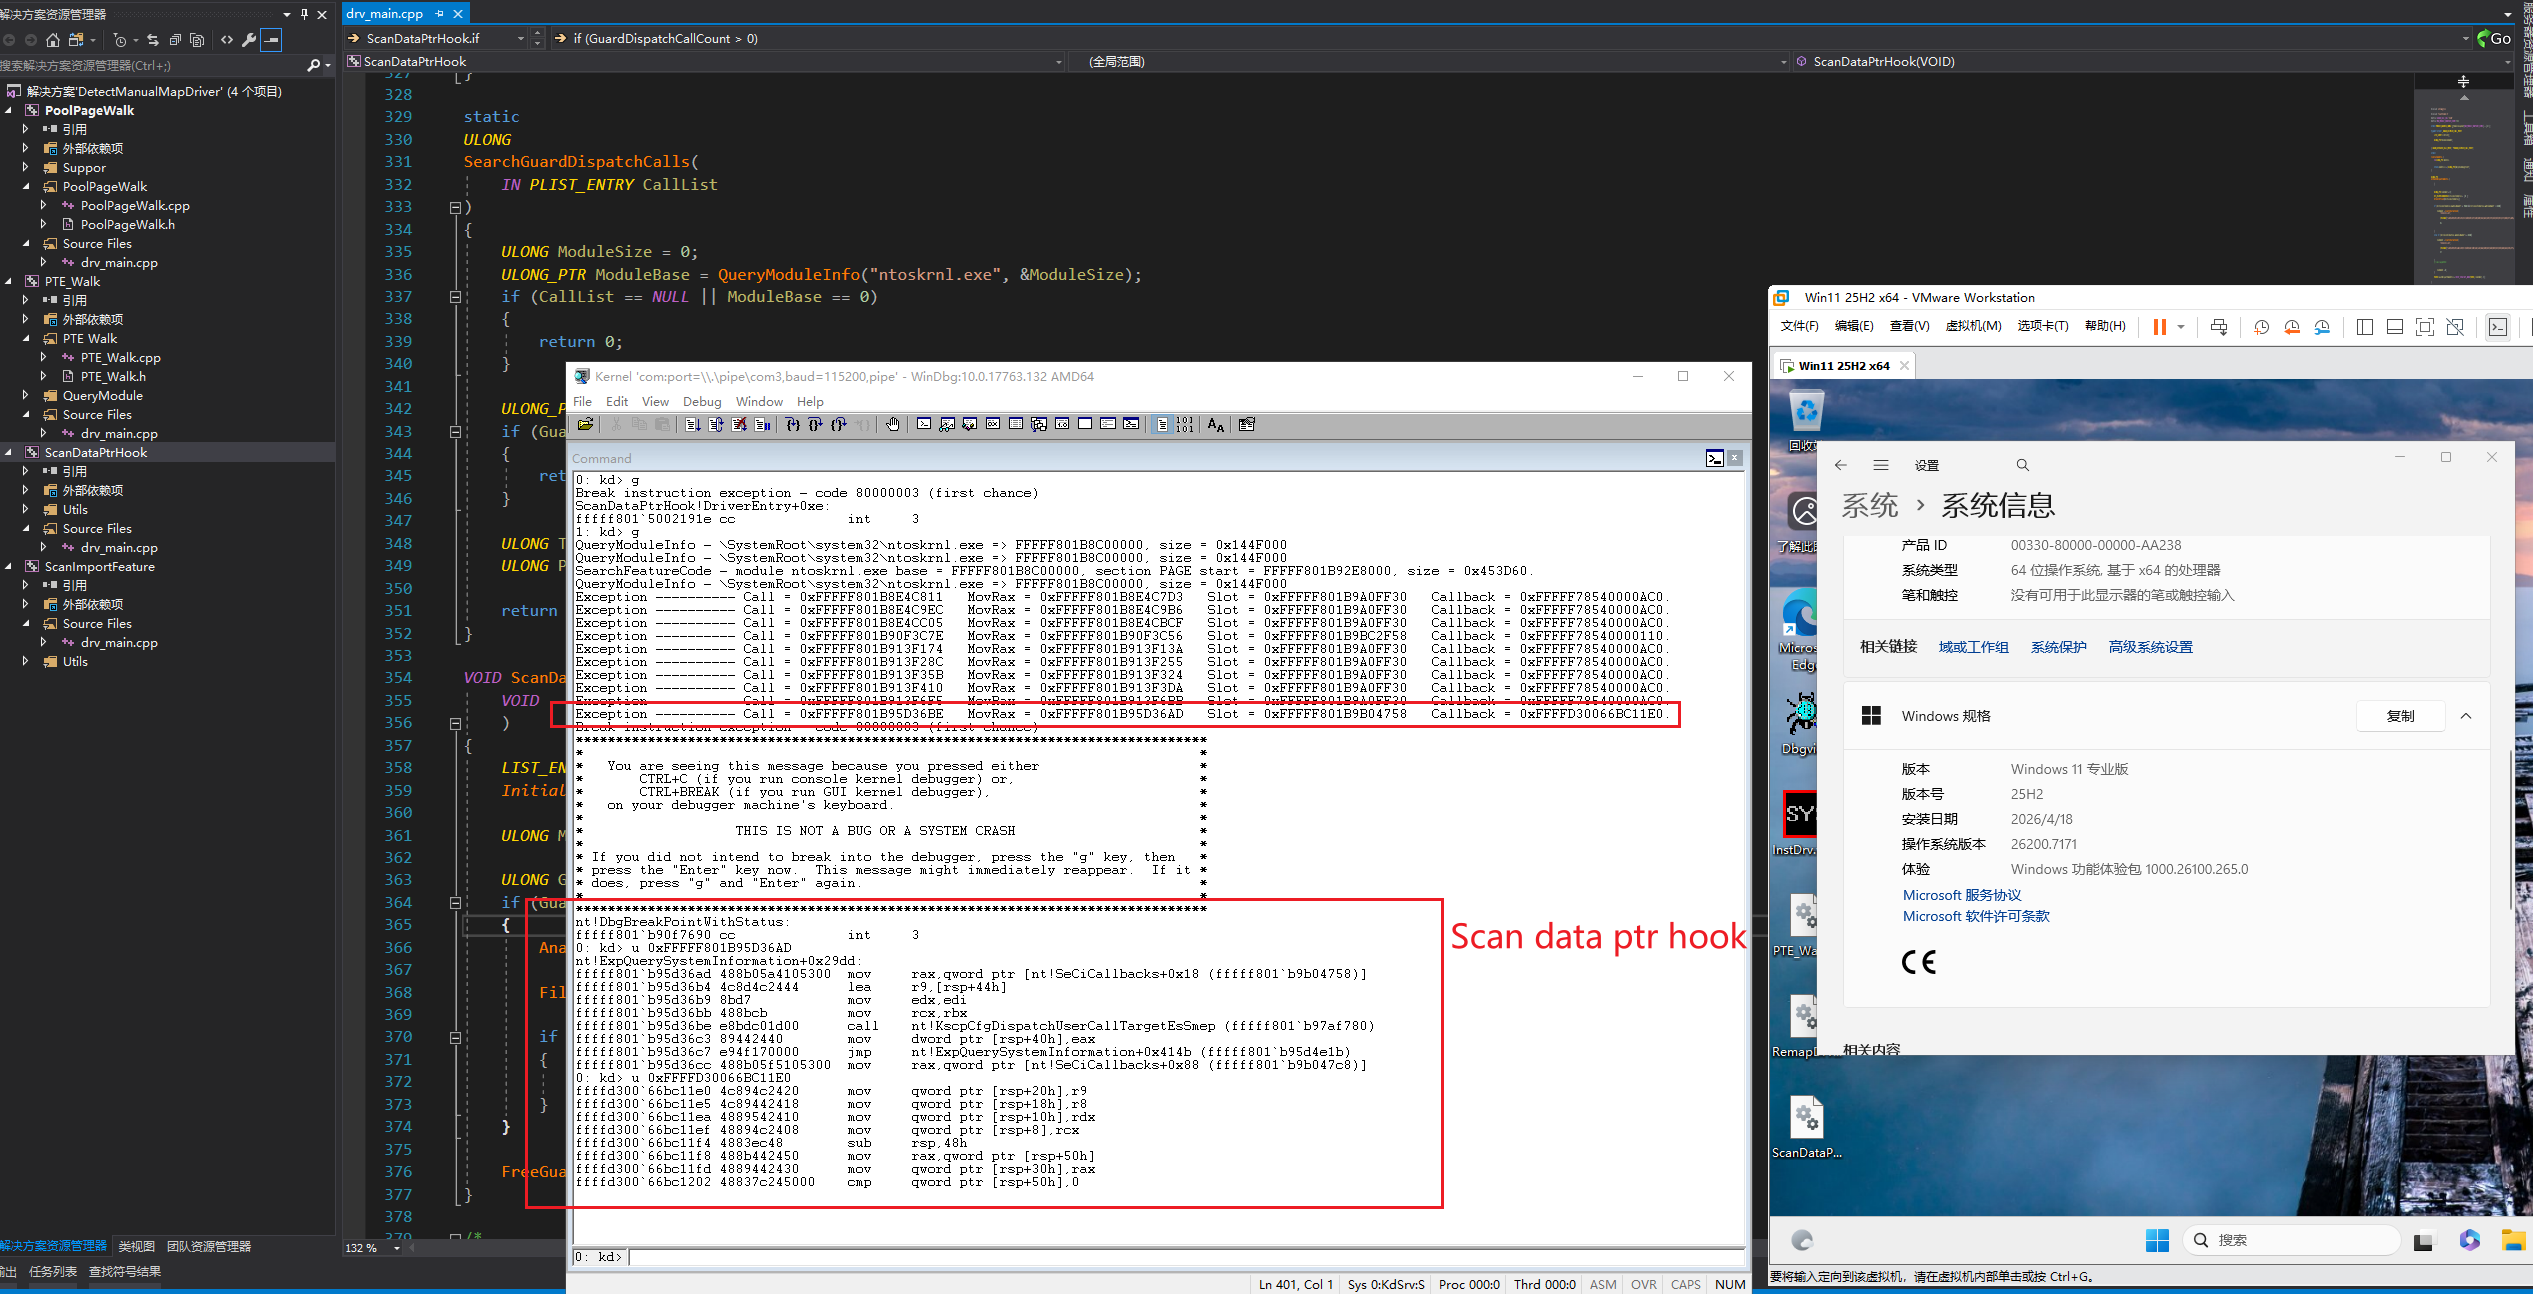
Task: Switch to 类视图 tab at bottom
Action: click(136, 1246)
